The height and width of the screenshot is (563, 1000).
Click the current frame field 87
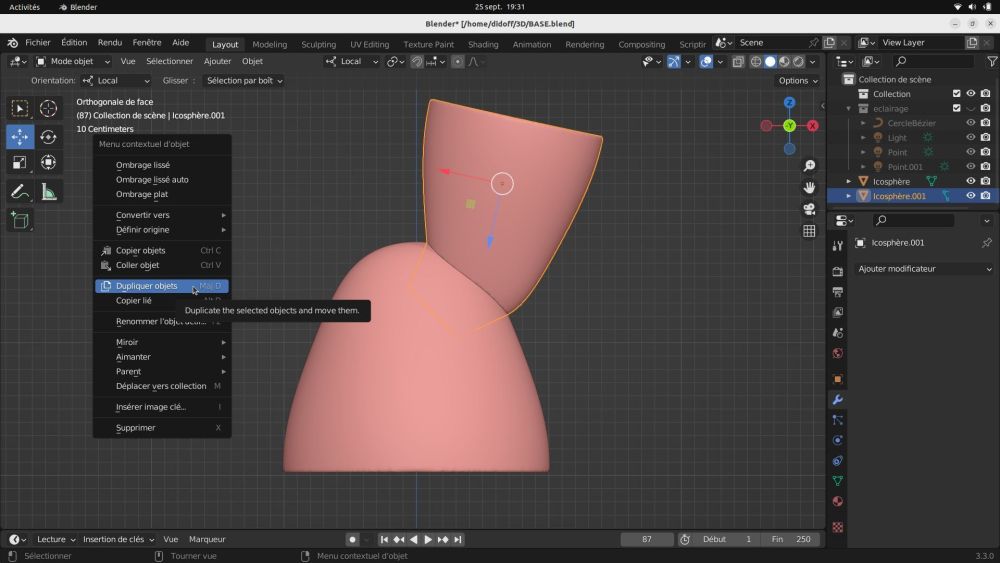point(646,539)
